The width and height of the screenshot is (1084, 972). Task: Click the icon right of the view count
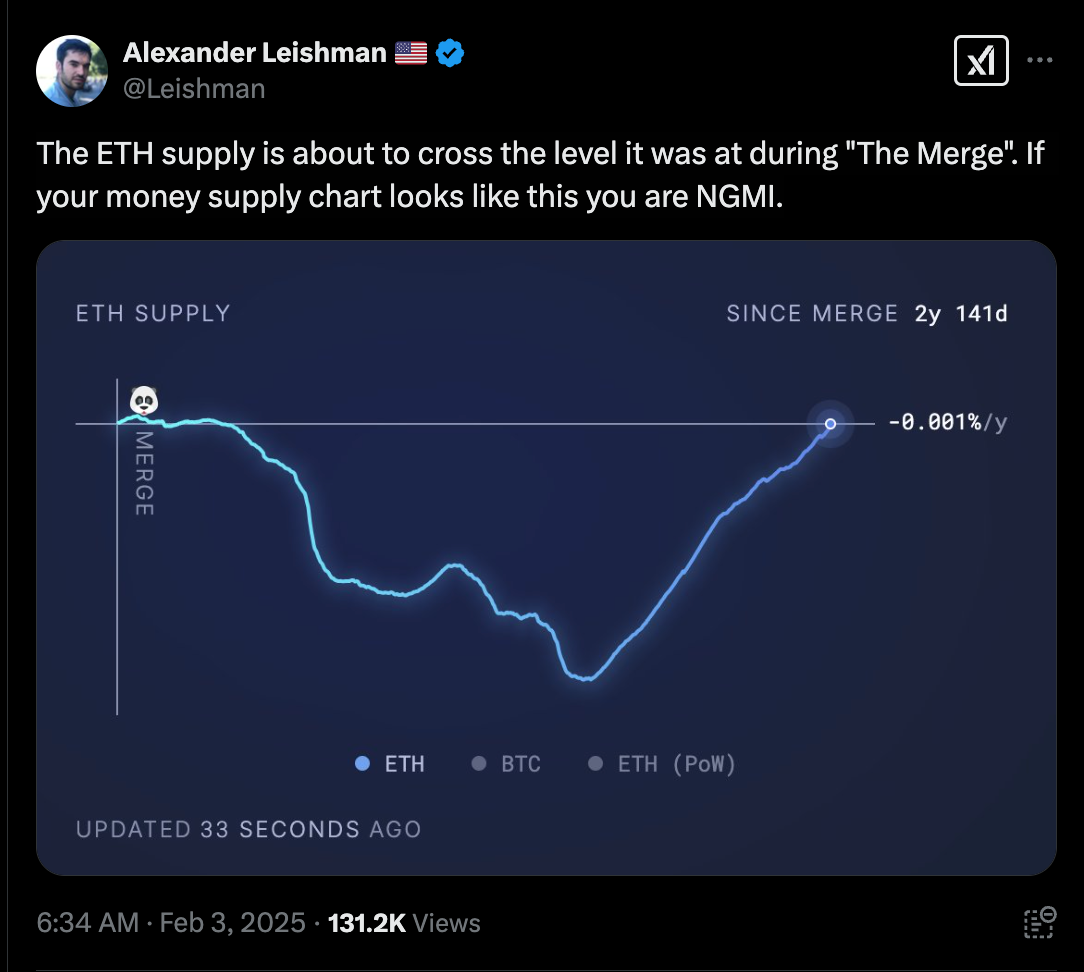pyautogui.click(x=1040, y=921)
